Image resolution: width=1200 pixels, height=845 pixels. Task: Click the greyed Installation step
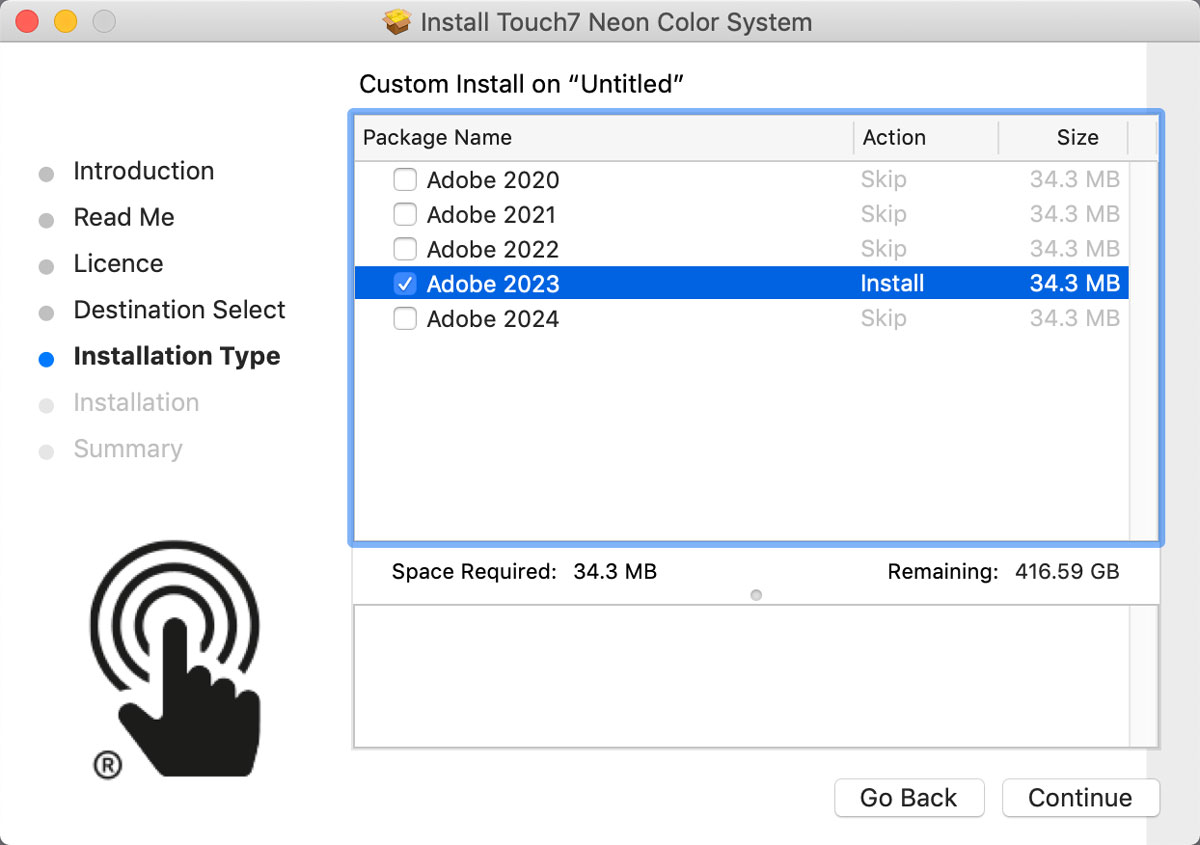(136, 403)
